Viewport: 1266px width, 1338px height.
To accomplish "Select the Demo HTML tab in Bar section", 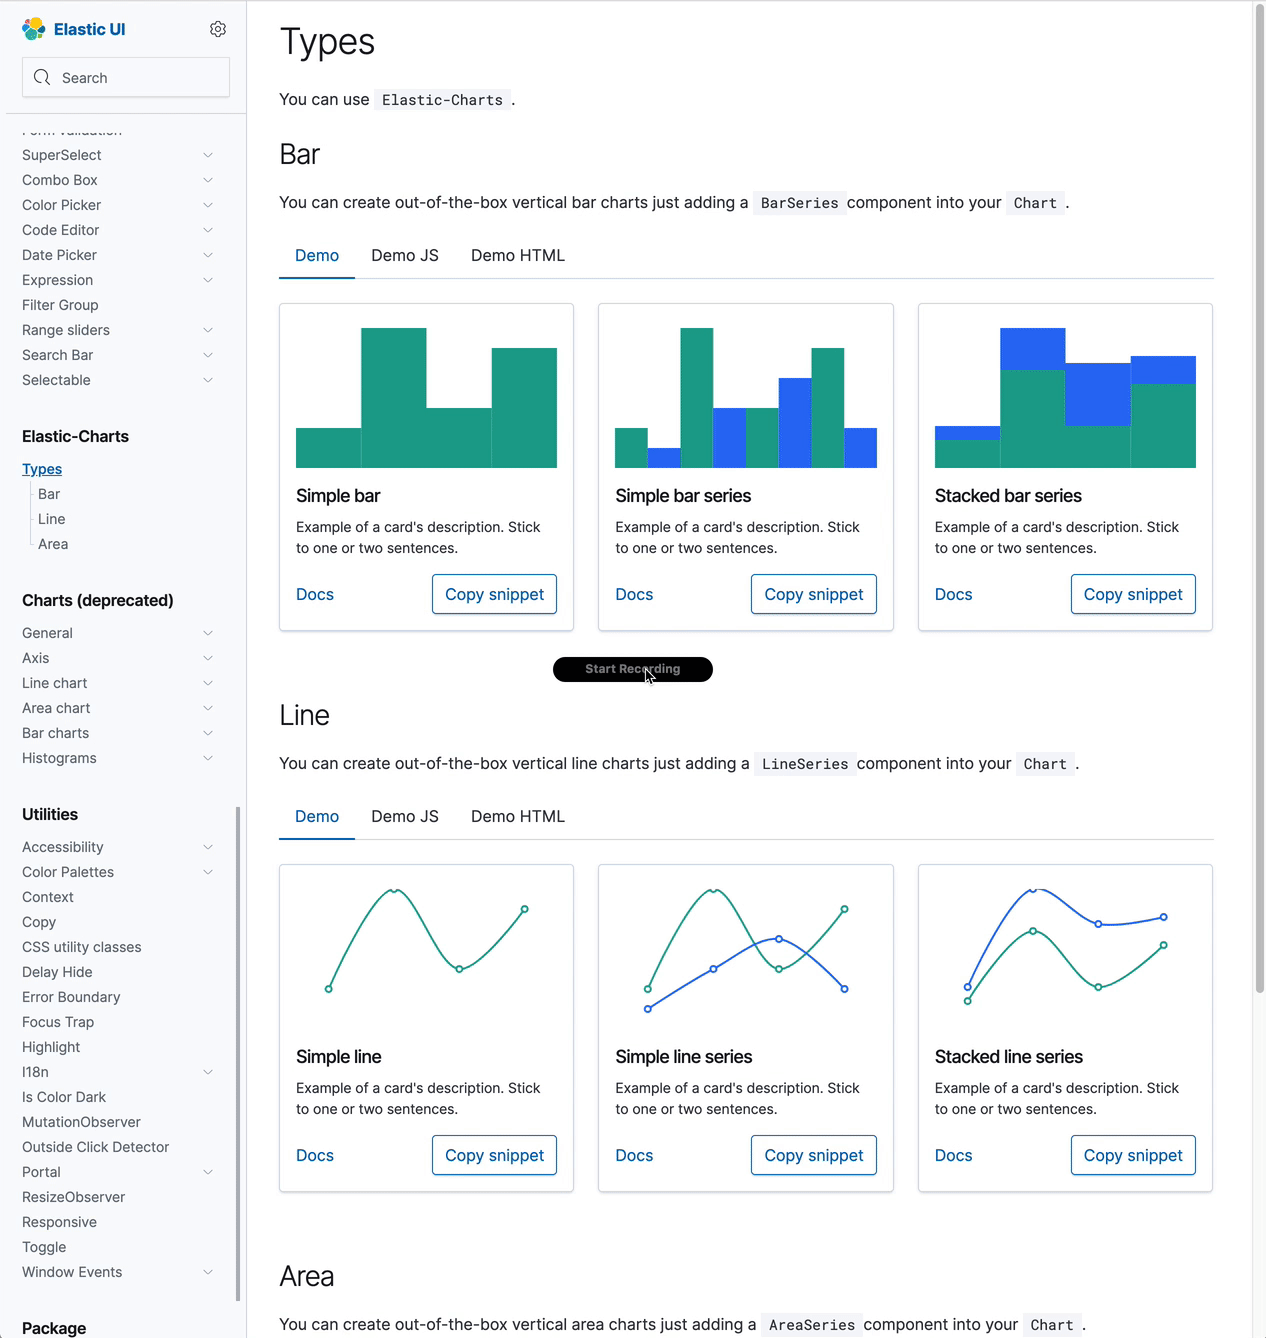I will click(518, 256).
